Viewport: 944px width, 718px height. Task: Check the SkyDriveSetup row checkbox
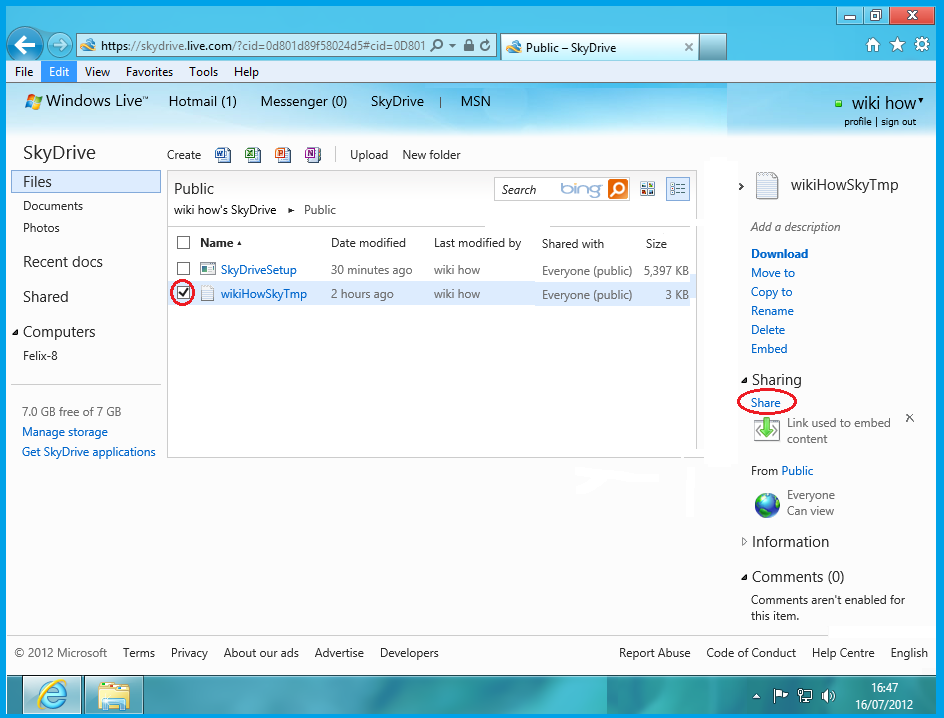coord(184,268)
